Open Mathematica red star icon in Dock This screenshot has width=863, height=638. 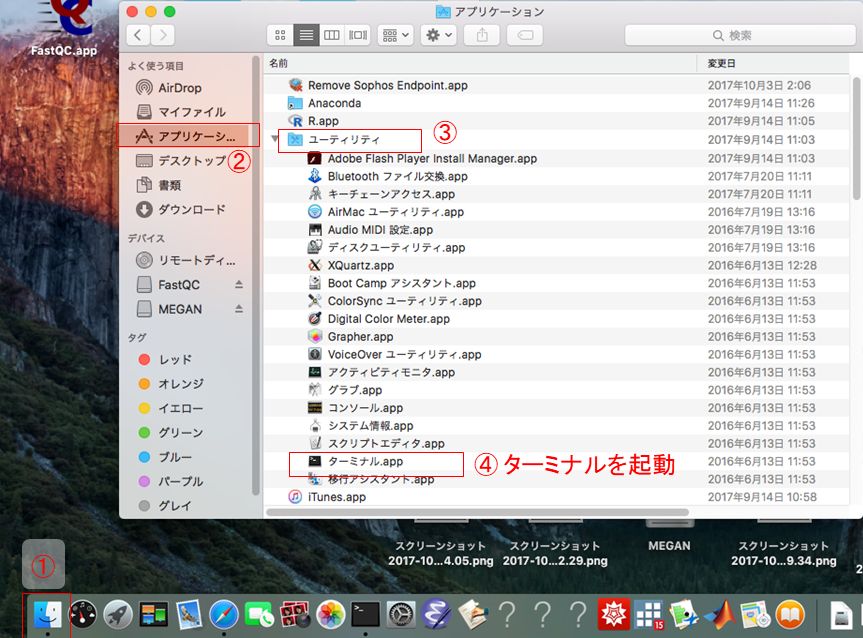(x=613, y=614)
